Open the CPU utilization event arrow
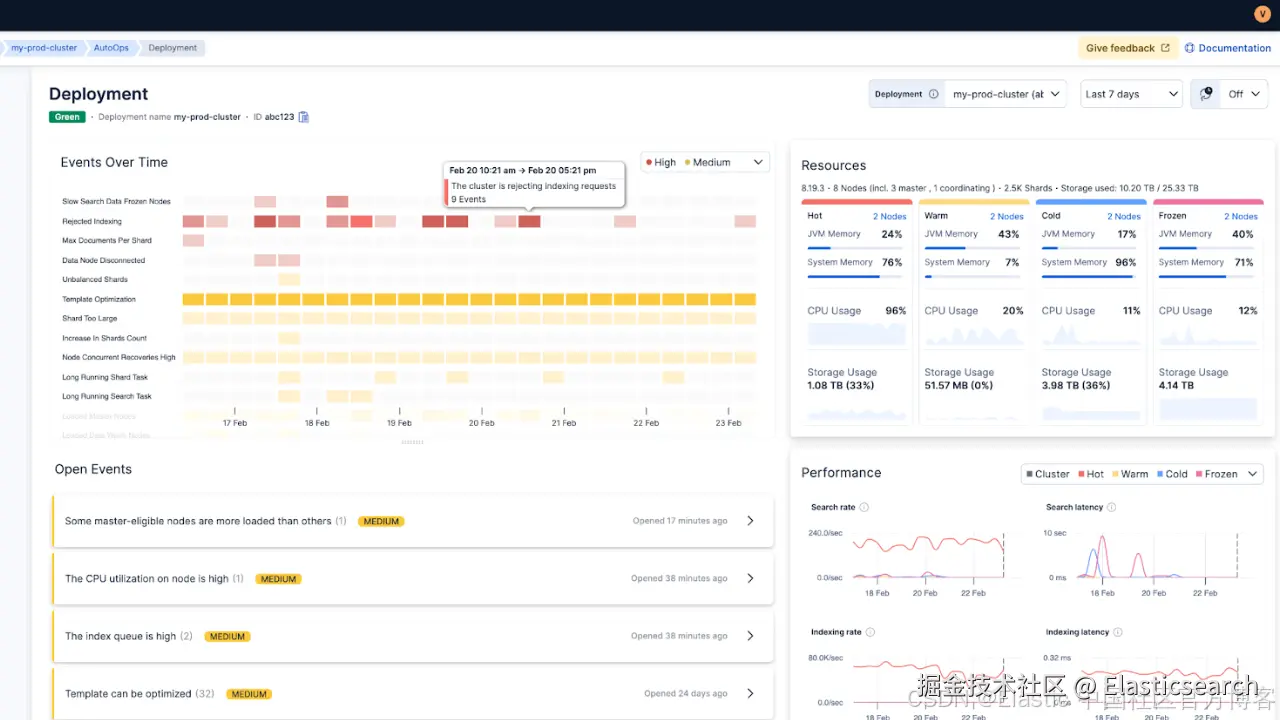This screenshot has width=1280, height=720. point(751,578)
